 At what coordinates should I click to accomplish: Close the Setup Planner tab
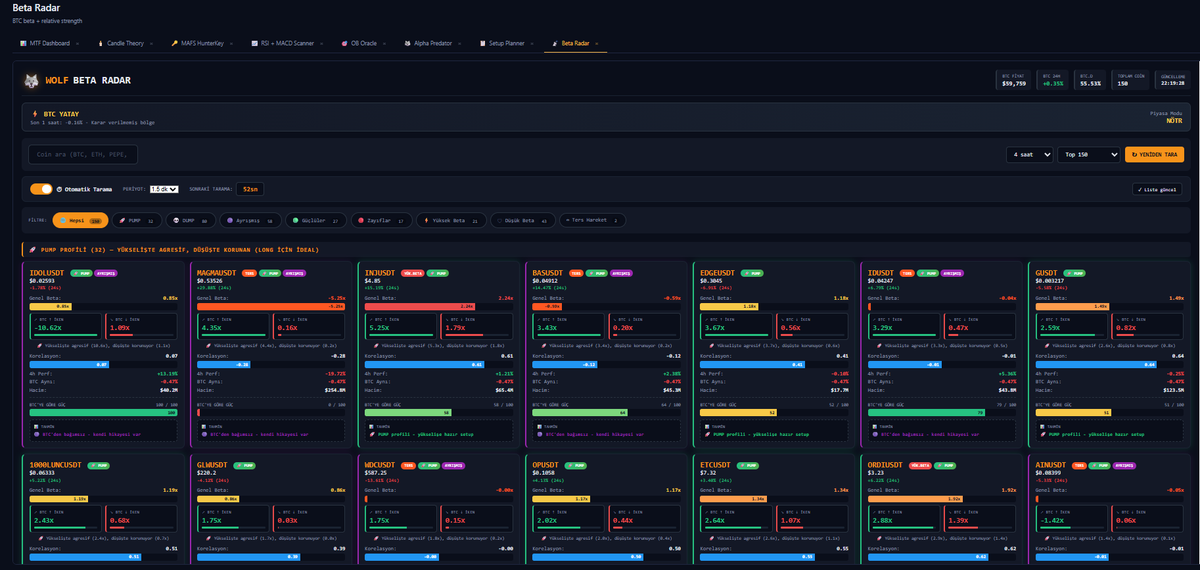[532, 44]
